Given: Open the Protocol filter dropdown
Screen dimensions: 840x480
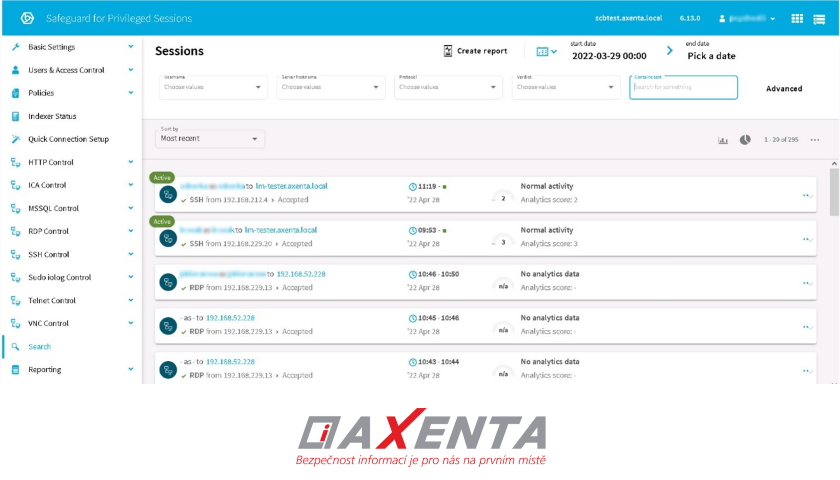Looking at the screenshot, I should [448, 87].
